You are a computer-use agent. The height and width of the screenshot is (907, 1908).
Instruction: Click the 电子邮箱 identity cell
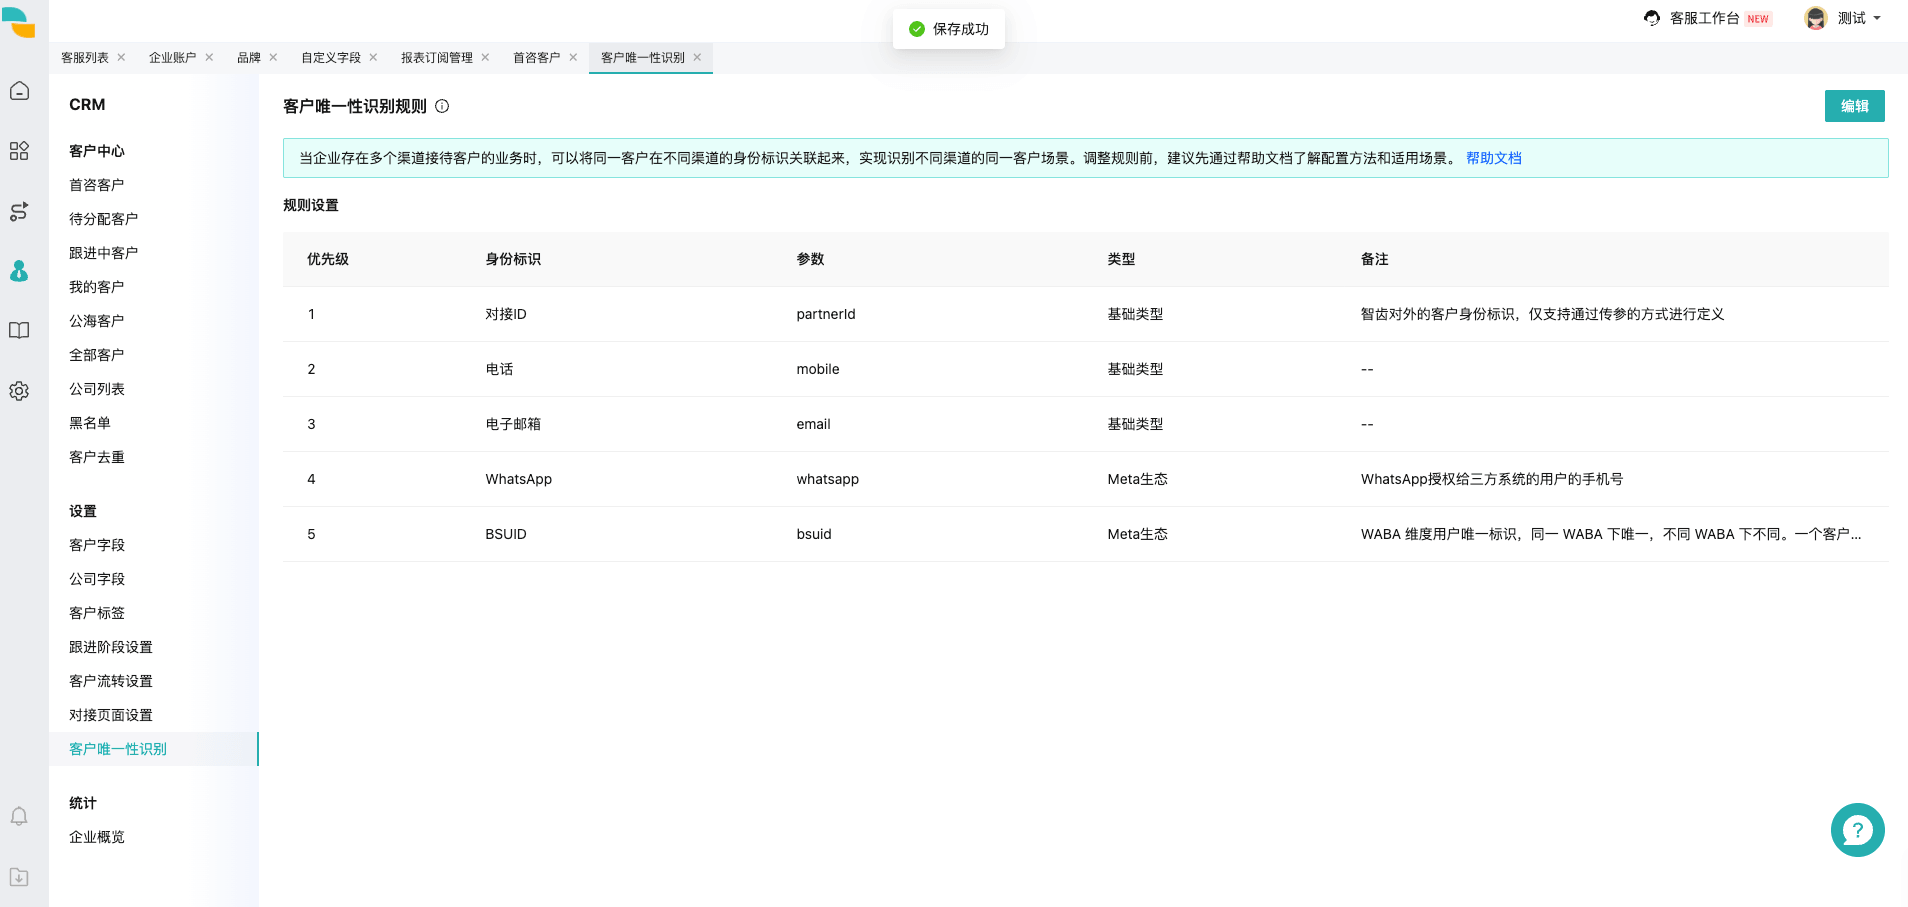(x=513, y=424)
